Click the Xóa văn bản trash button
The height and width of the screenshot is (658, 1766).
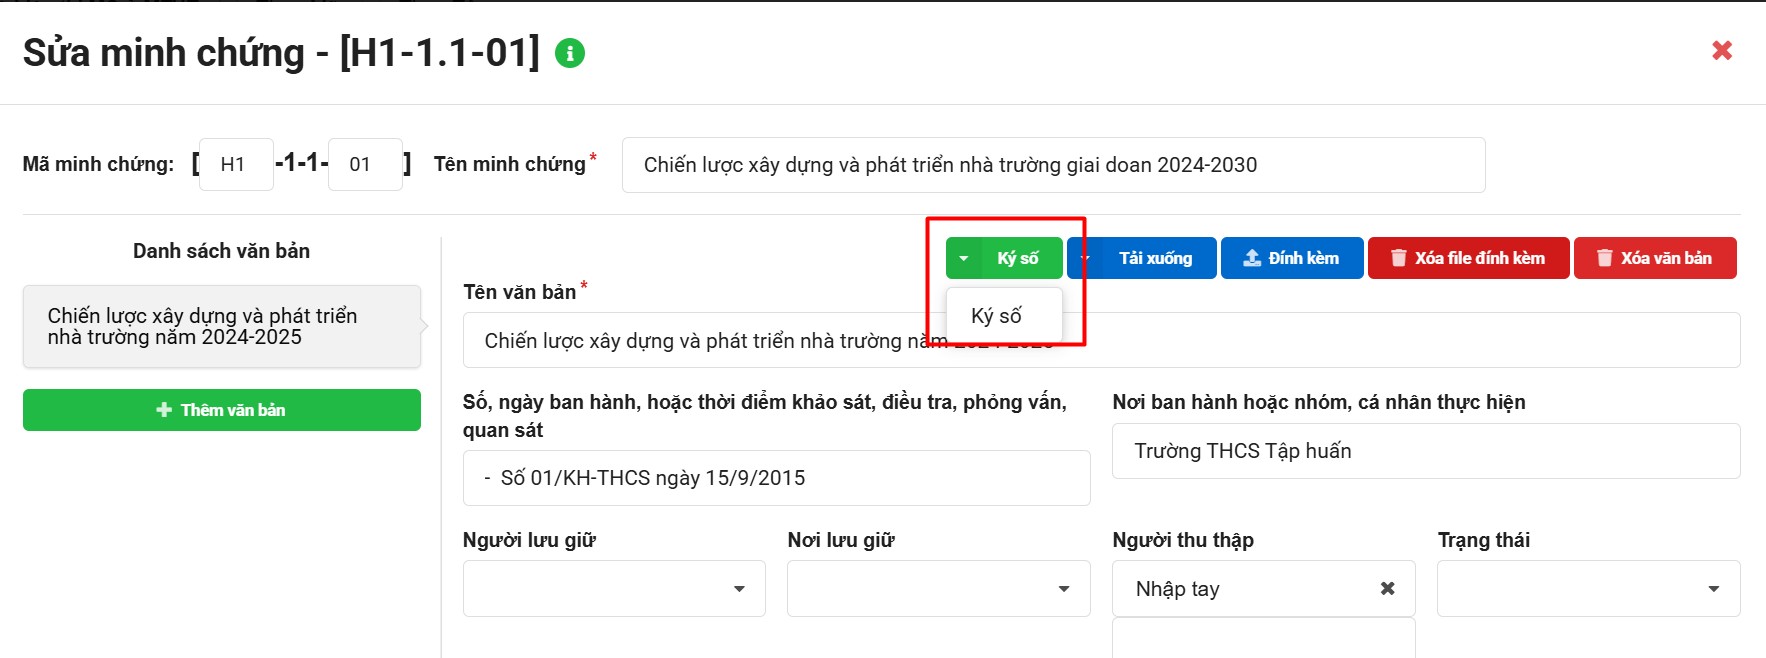[x=1654, y=258]
